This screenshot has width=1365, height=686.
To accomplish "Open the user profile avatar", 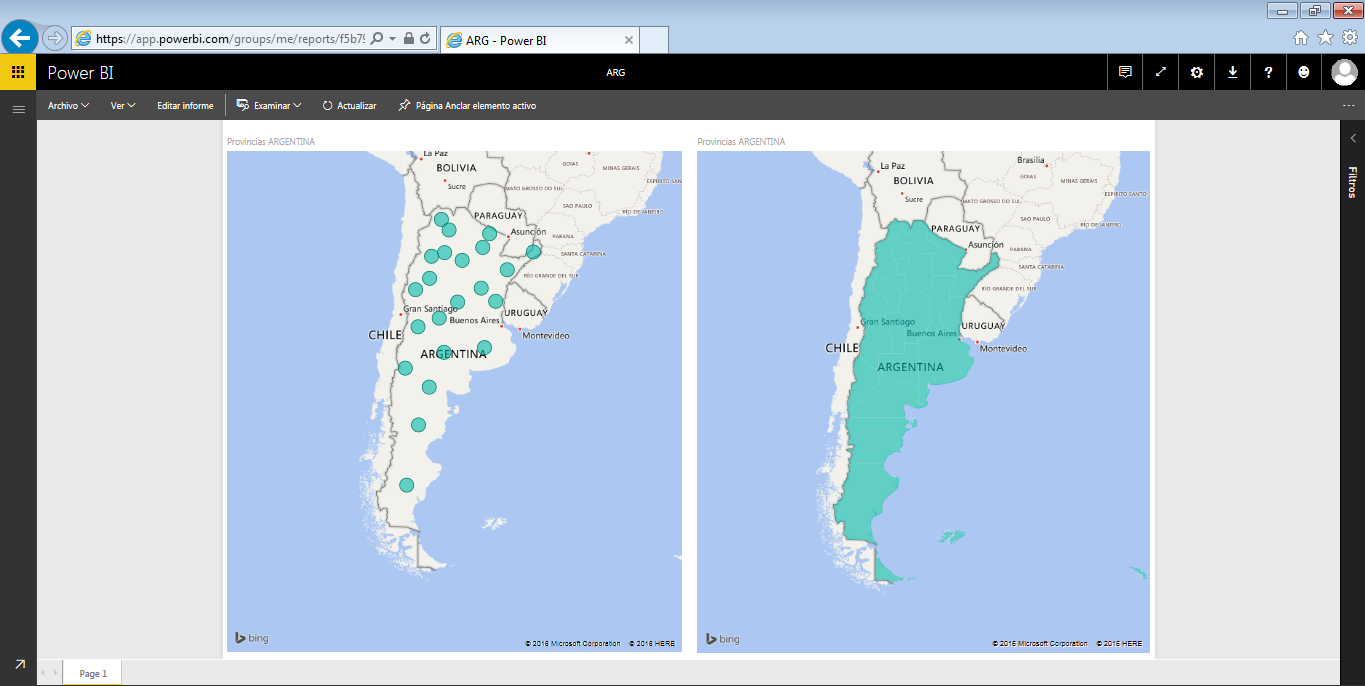I will pos(1344,72).
